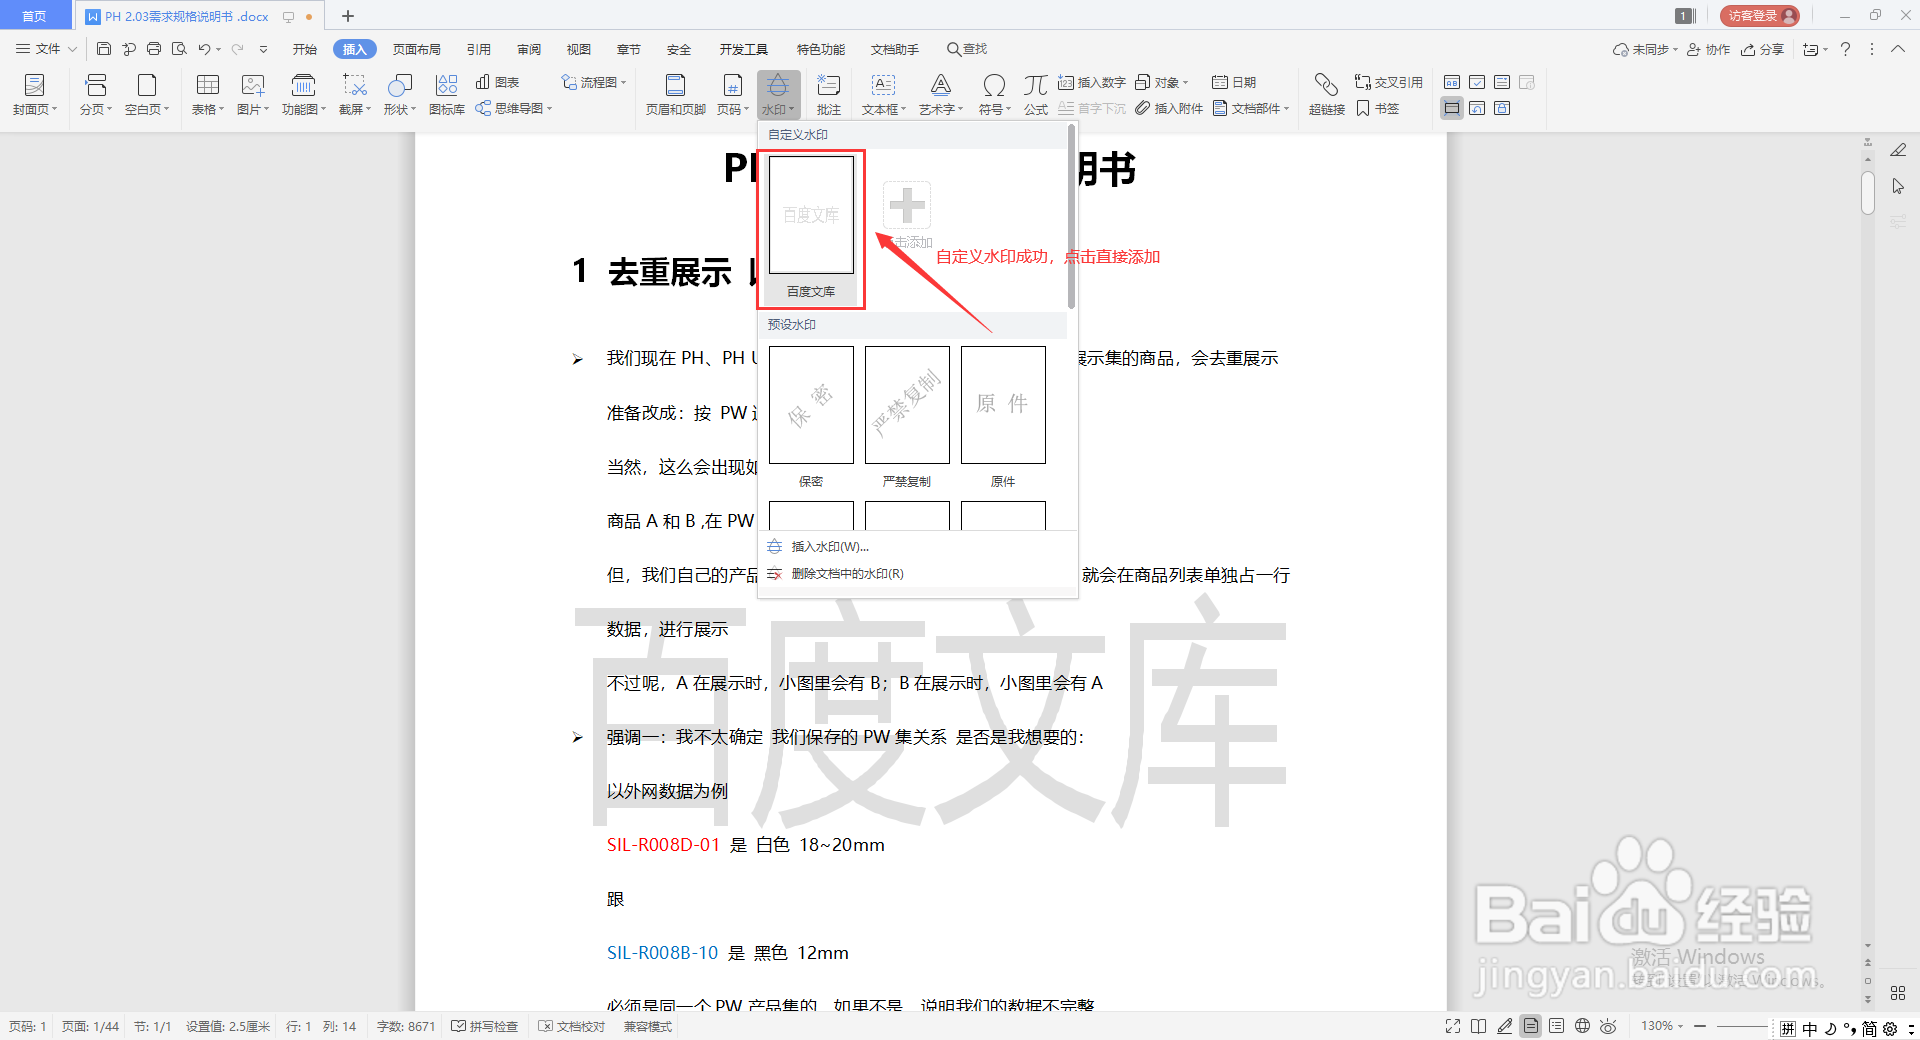Toggle 拼写检查 spell check in status bar
This screenshot has width=1920, height=1040.
tap(485, 1026)
